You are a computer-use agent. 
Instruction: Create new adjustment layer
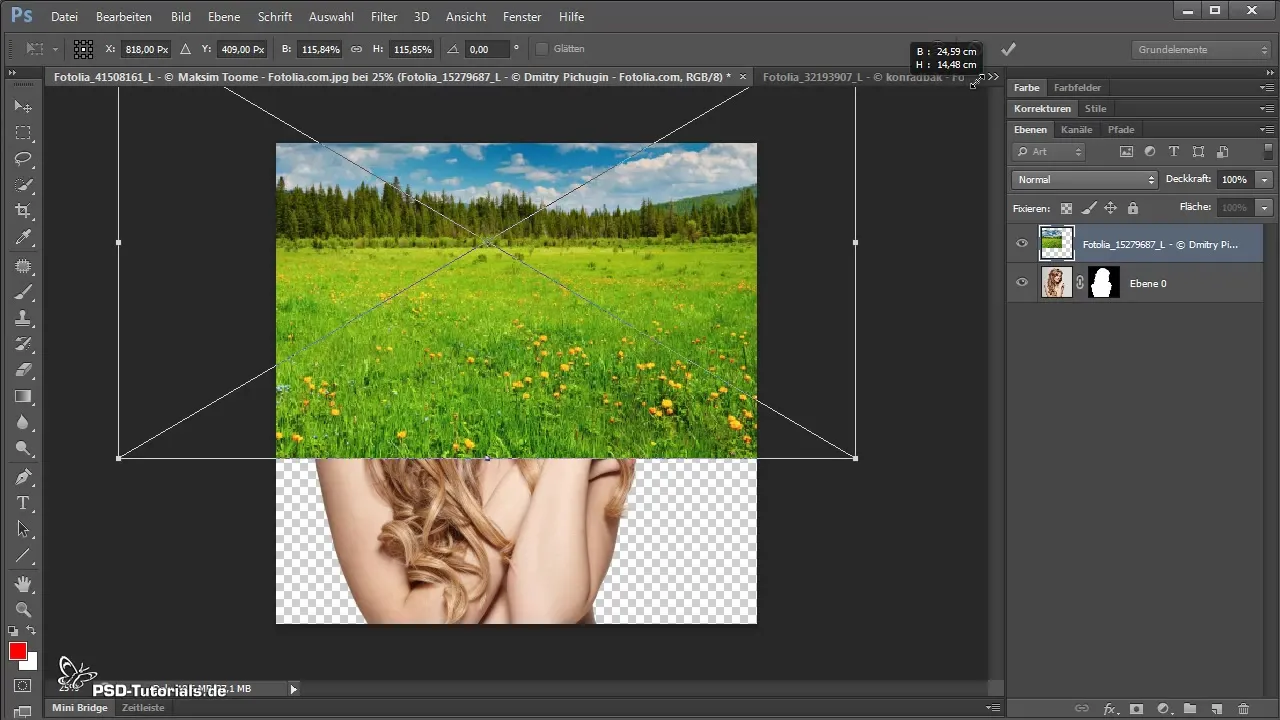pos(1163,708)
